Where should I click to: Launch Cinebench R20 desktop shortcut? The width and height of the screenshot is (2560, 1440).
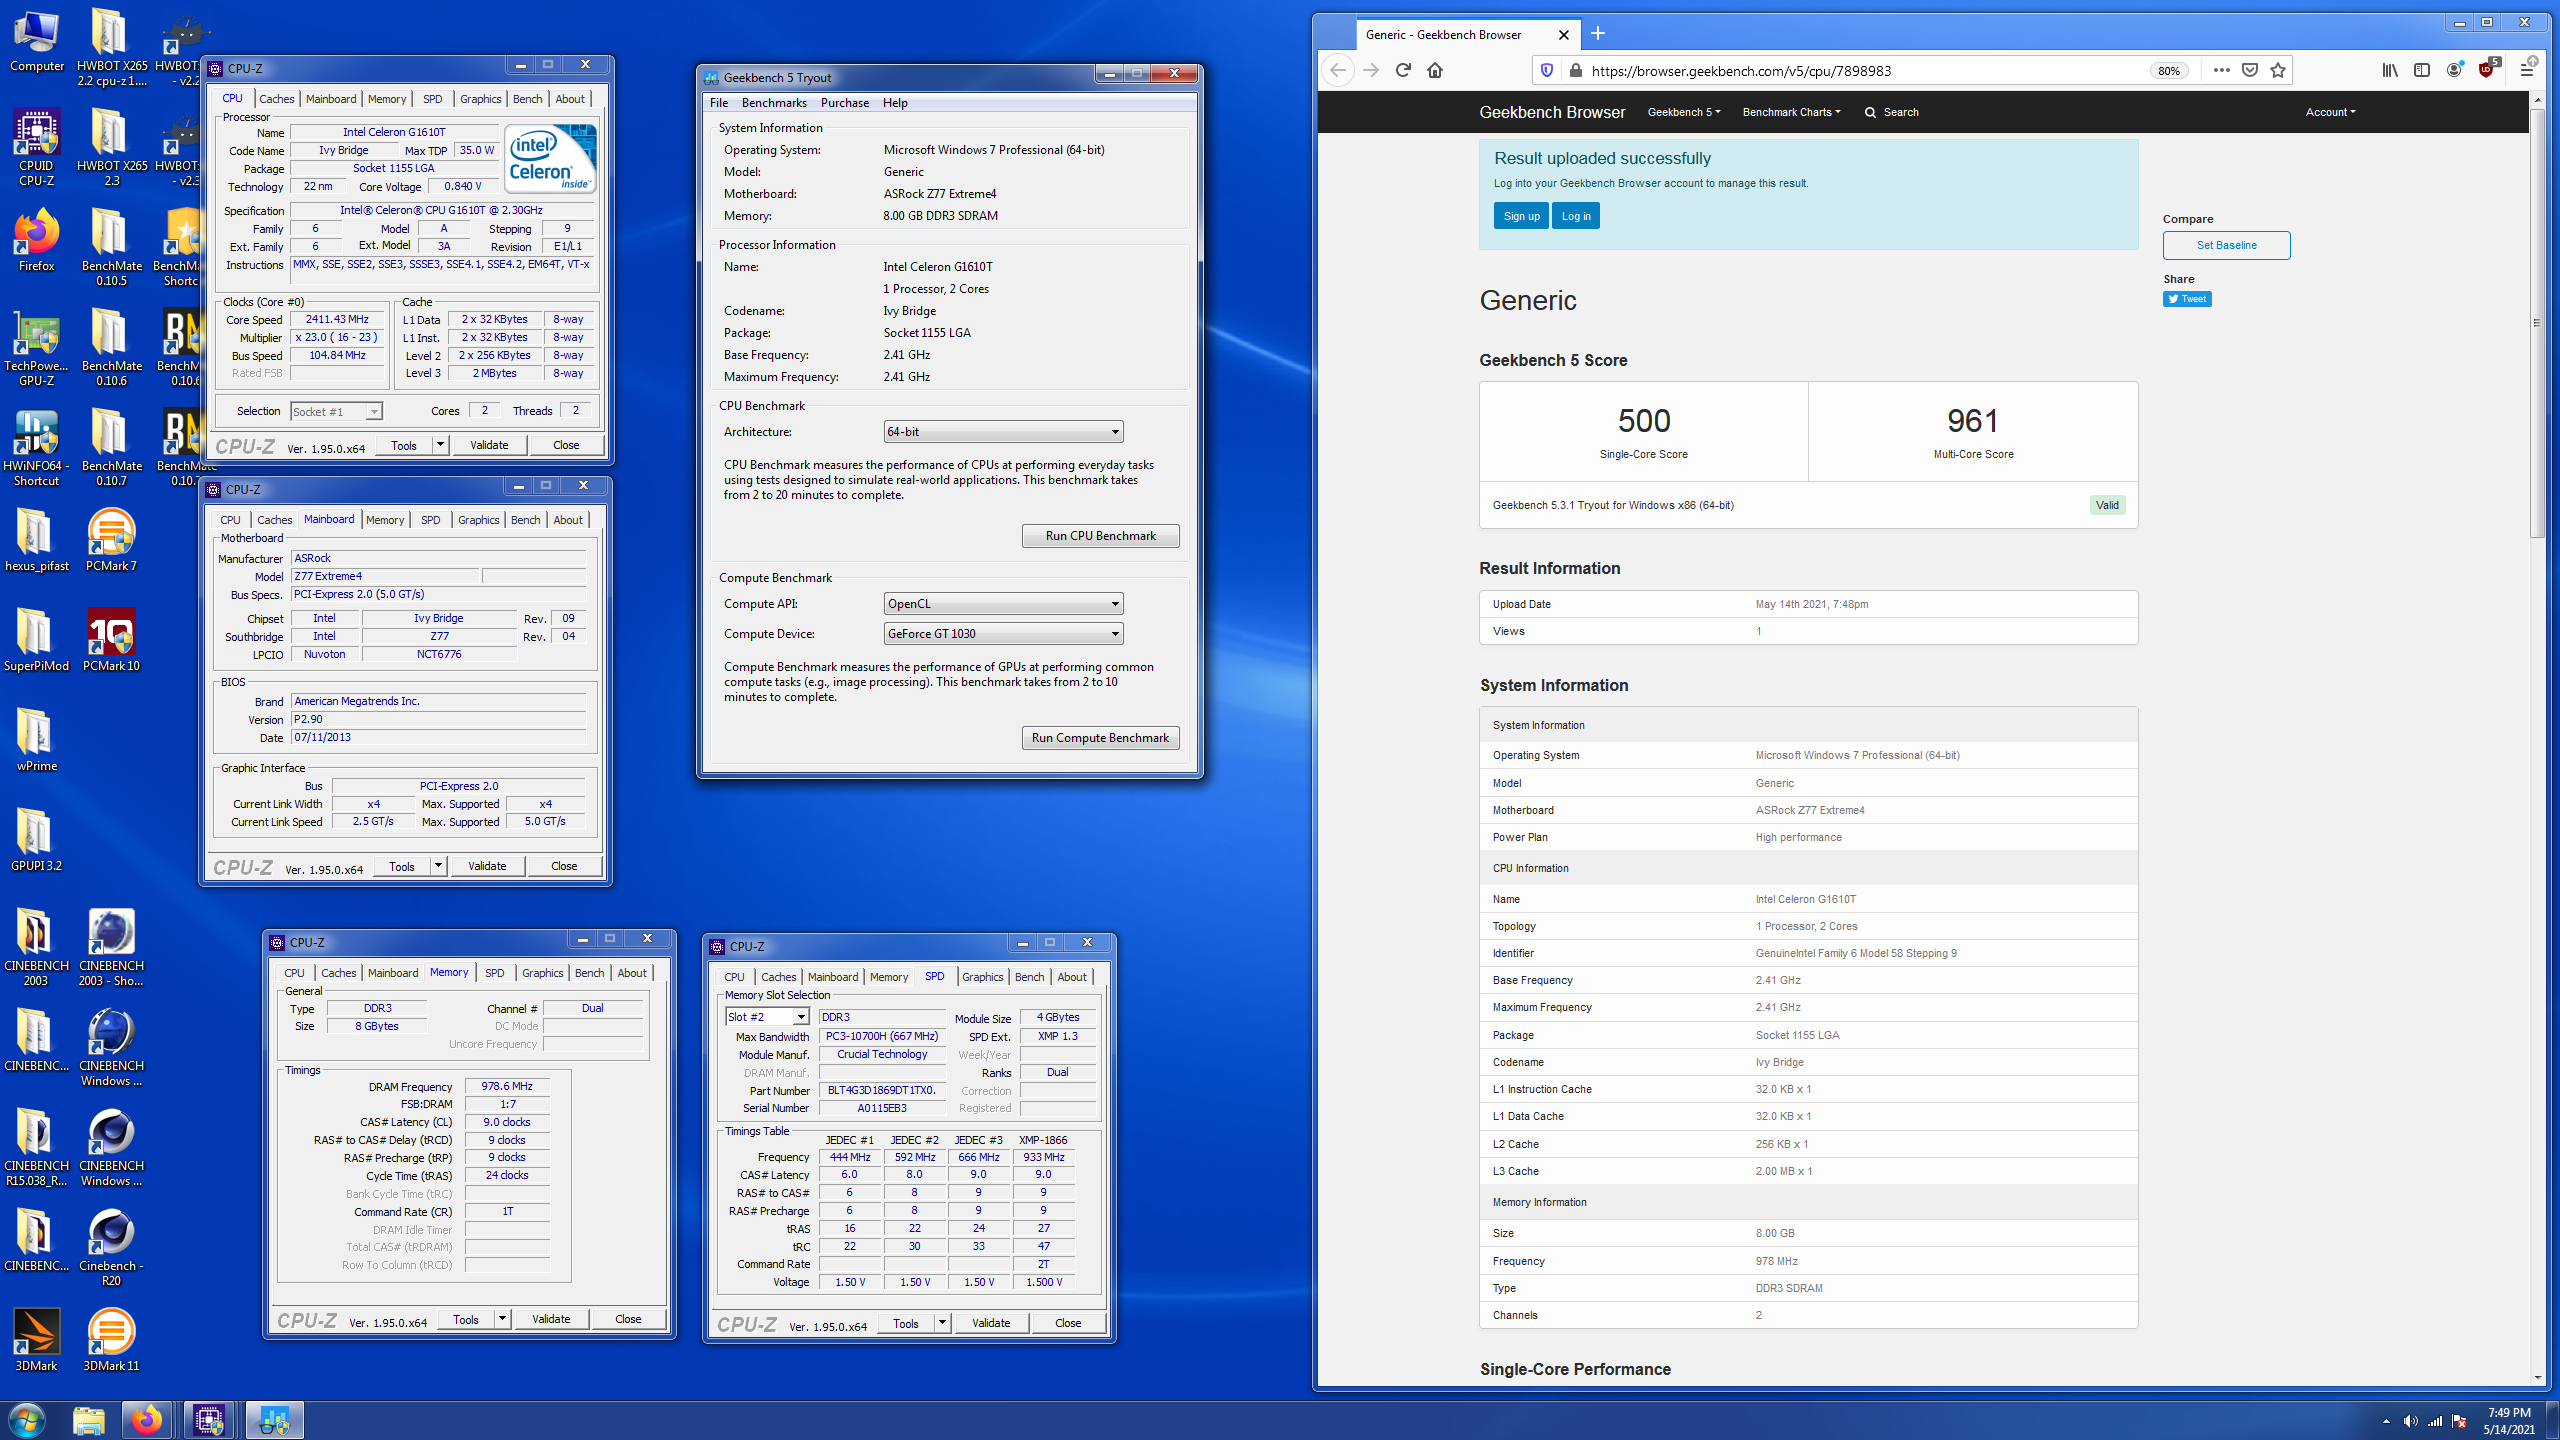click(111, 1248)
